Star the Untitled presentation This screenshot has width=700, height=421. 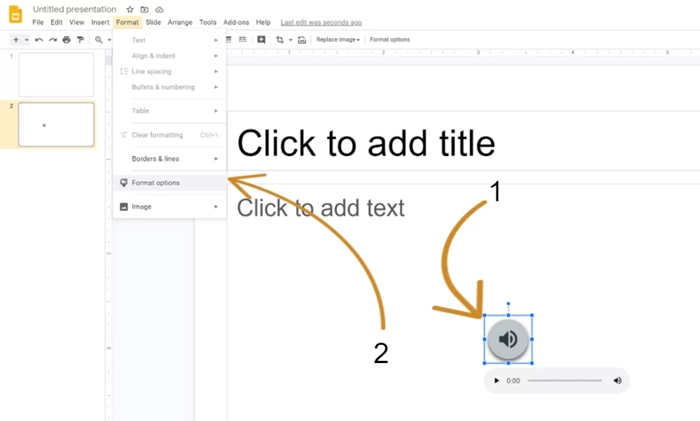click(130, 9)
